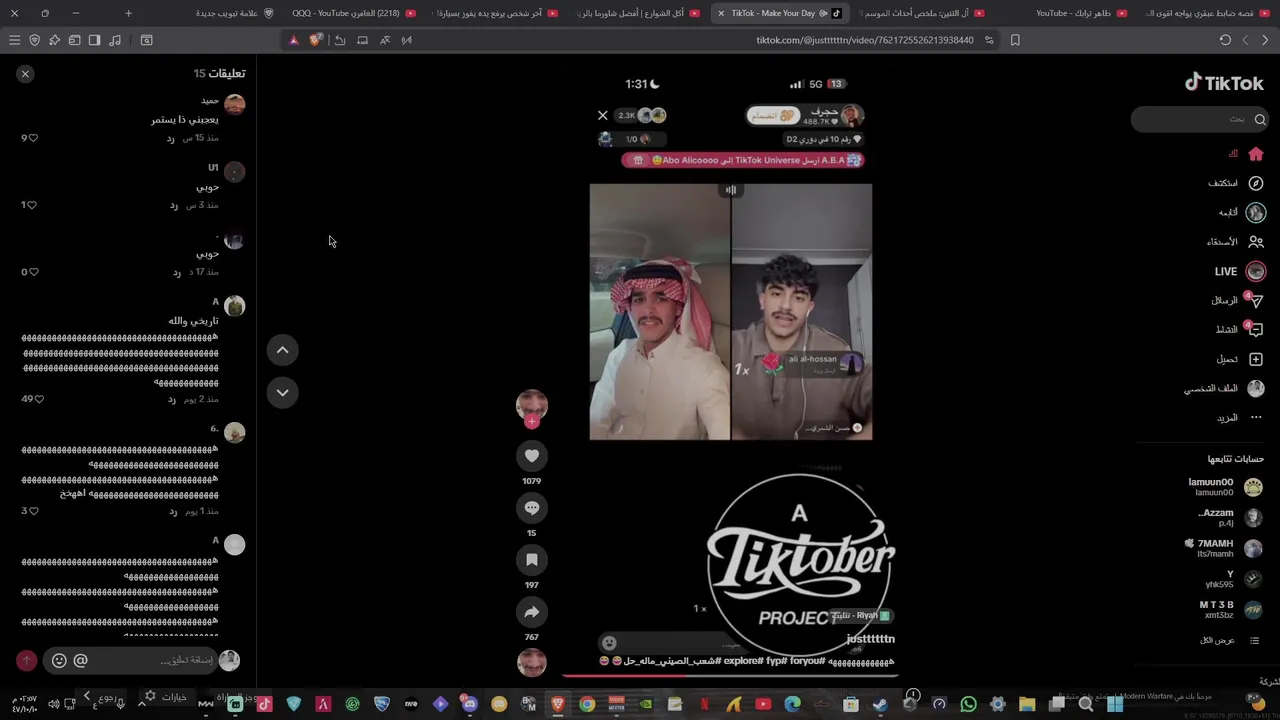1280x720 pixels.
Task: Click the tiktok.com address bar URL
Action: (864, 40)
